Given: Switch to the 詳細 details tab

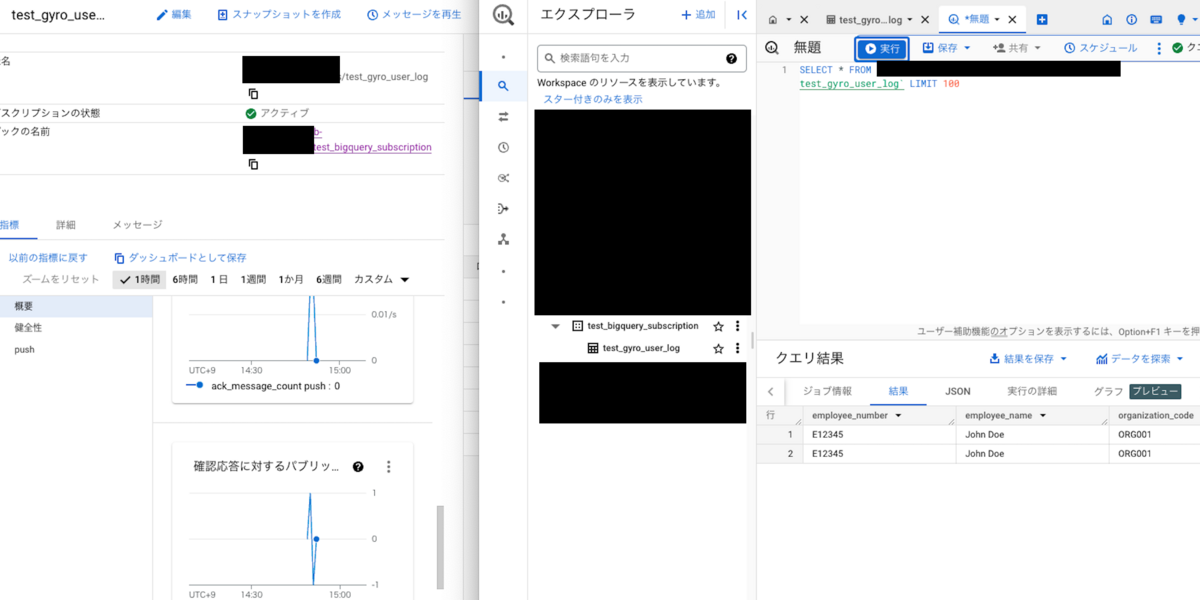Looking at the screenshot, I should coord(66,225).
